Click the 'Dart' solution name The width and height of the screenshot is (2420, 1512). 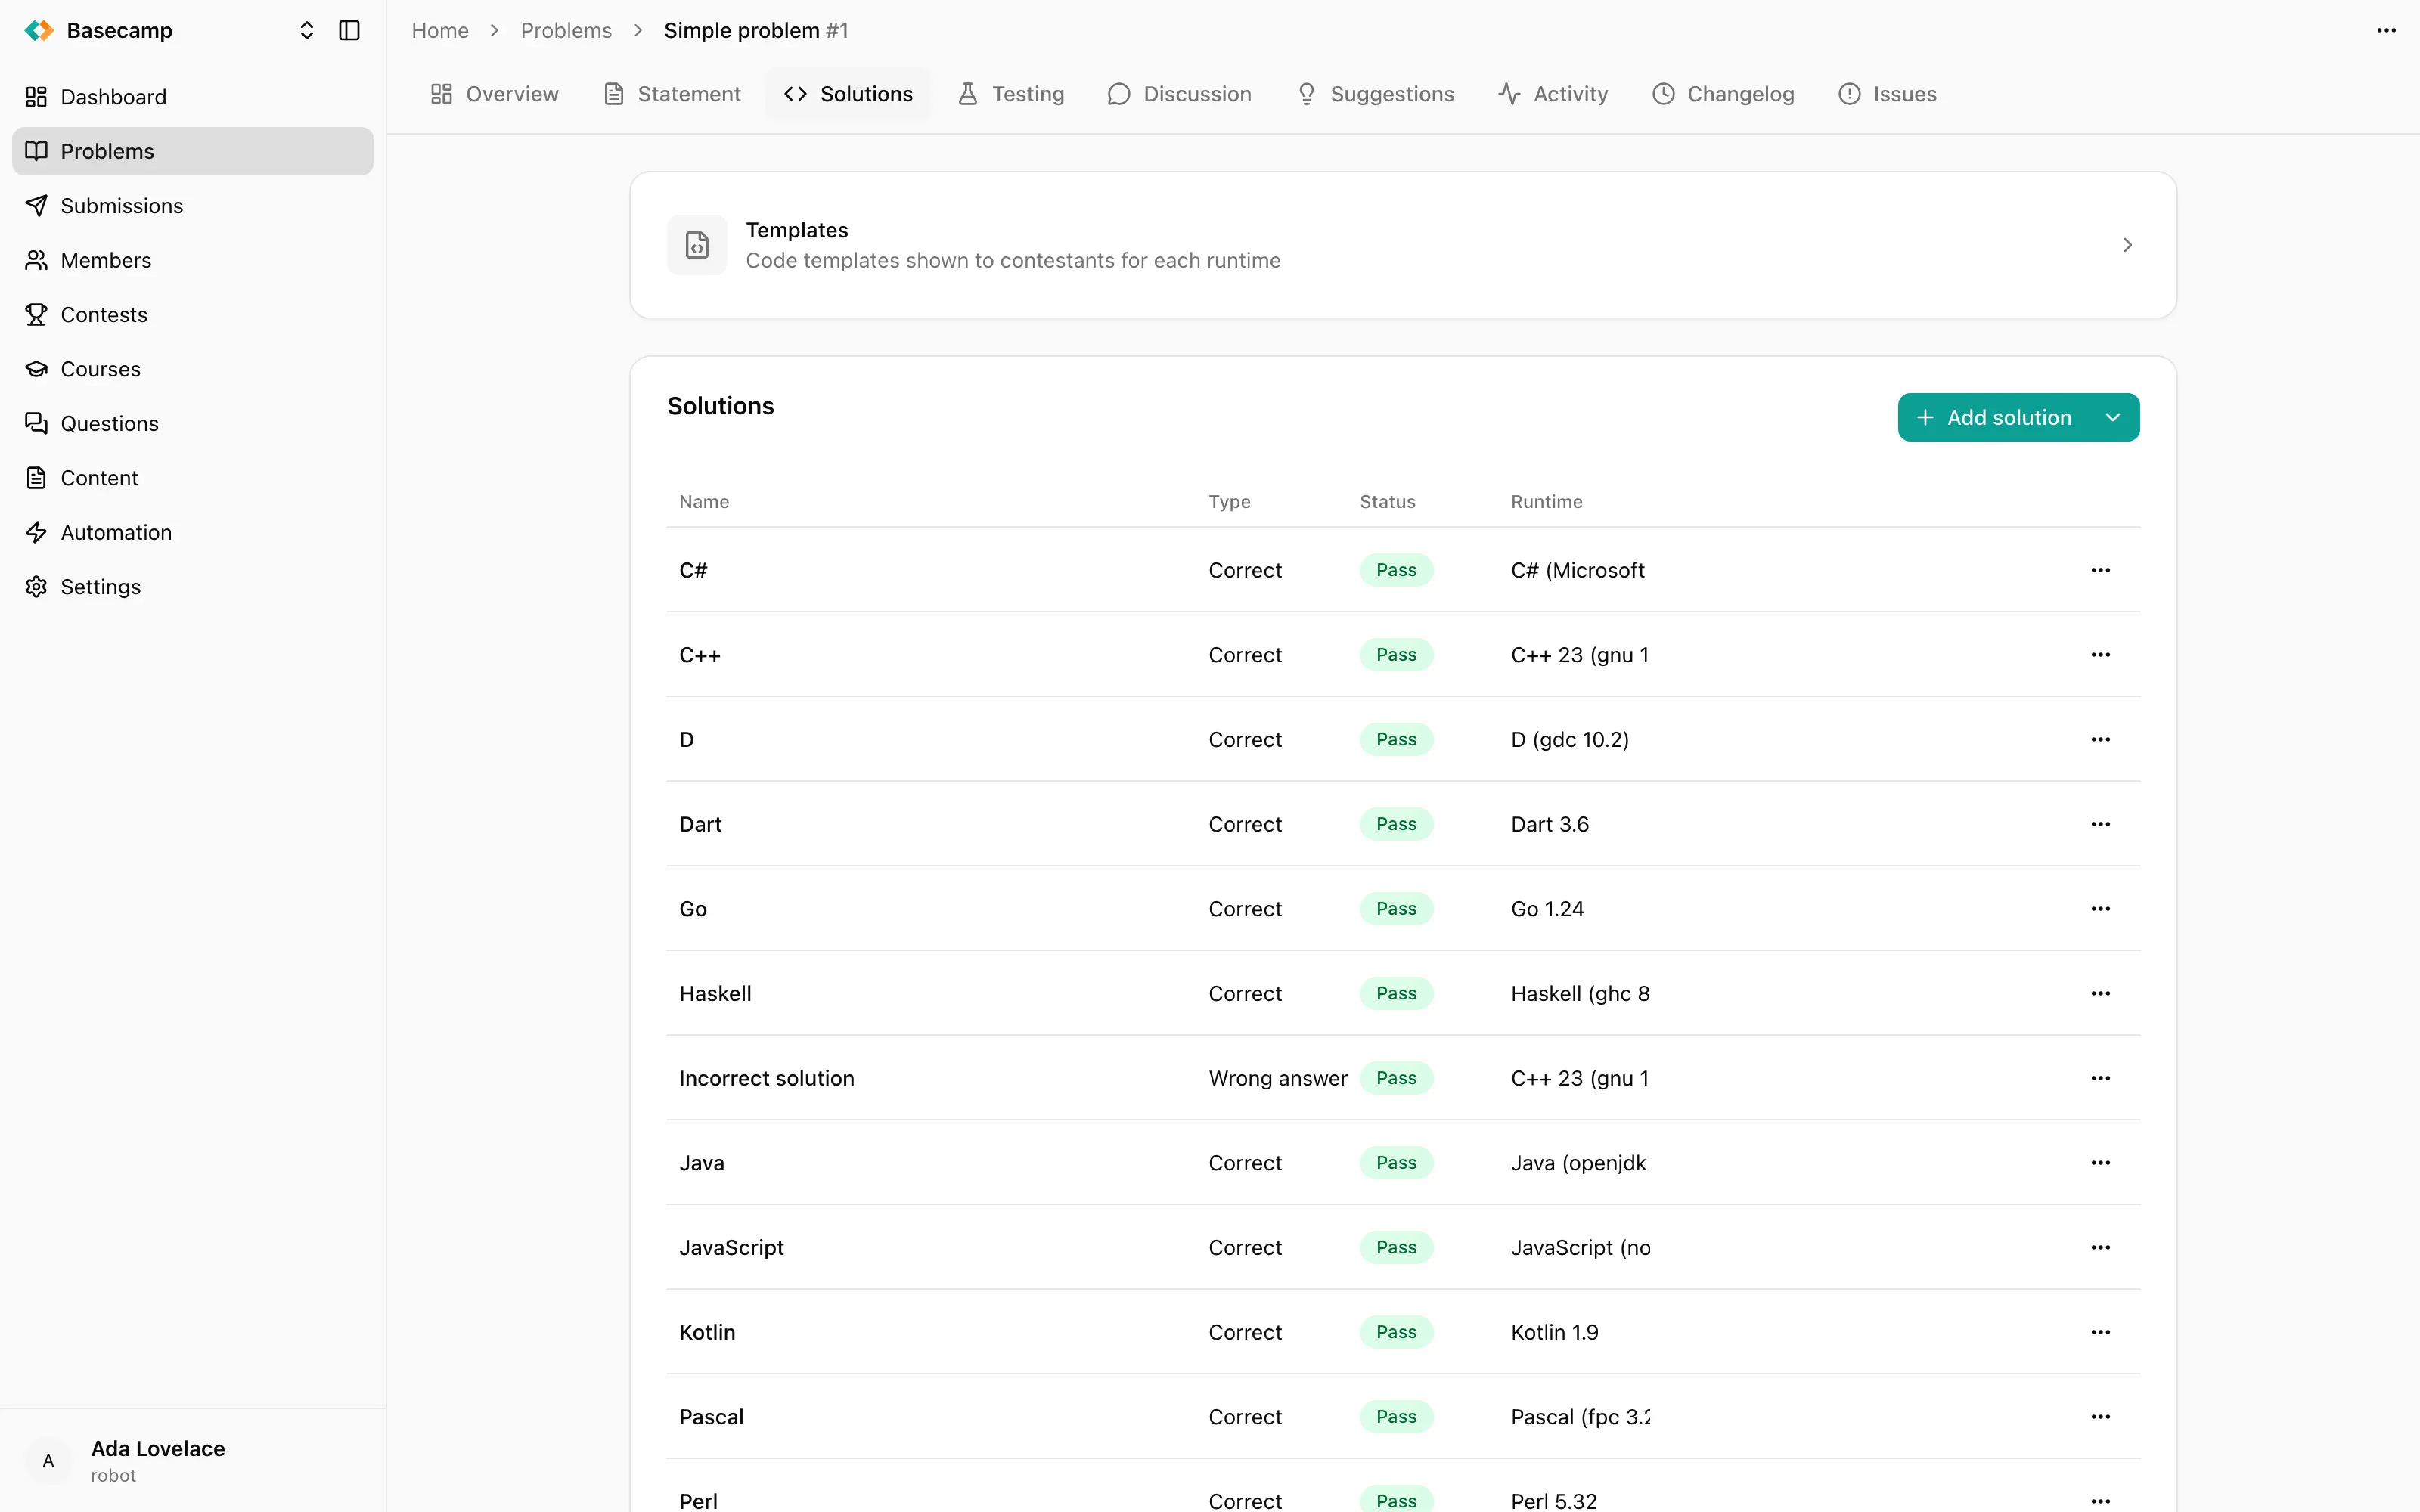700,824
